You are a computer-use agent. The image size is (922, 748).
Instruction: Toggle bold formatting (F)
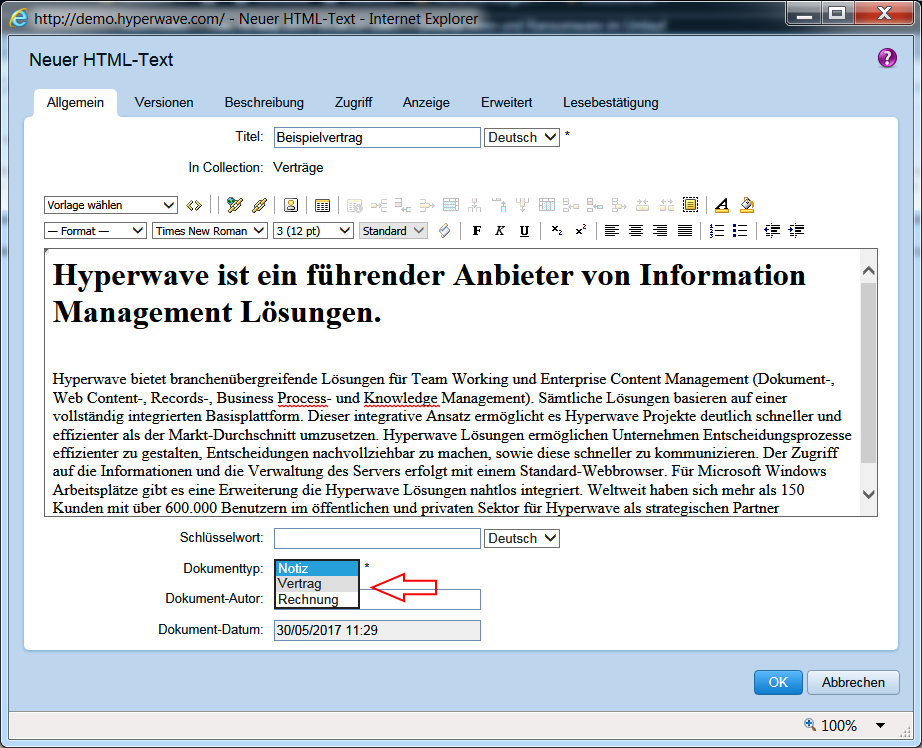click(x=477, y=231)
